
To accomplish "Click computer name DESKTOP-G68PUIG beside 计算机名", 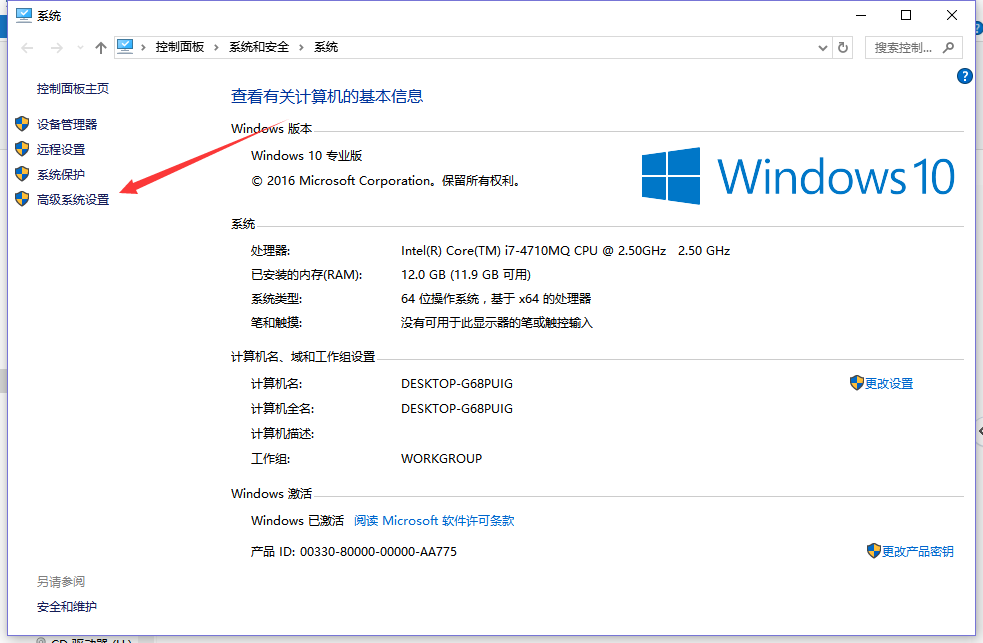I will coord(457,384).
